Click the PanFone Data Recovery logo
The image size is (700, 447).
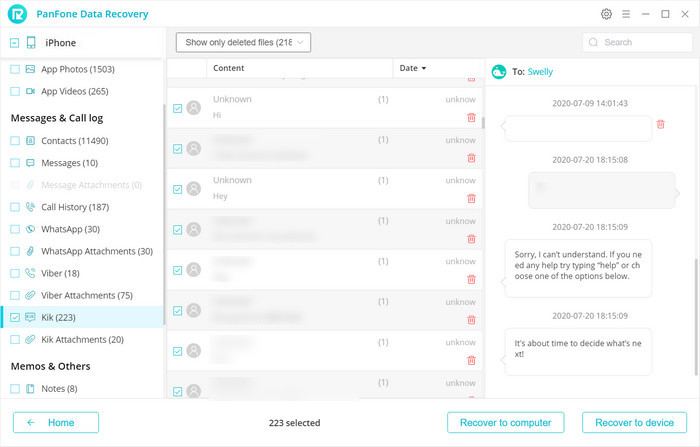[x=17, y=14]
